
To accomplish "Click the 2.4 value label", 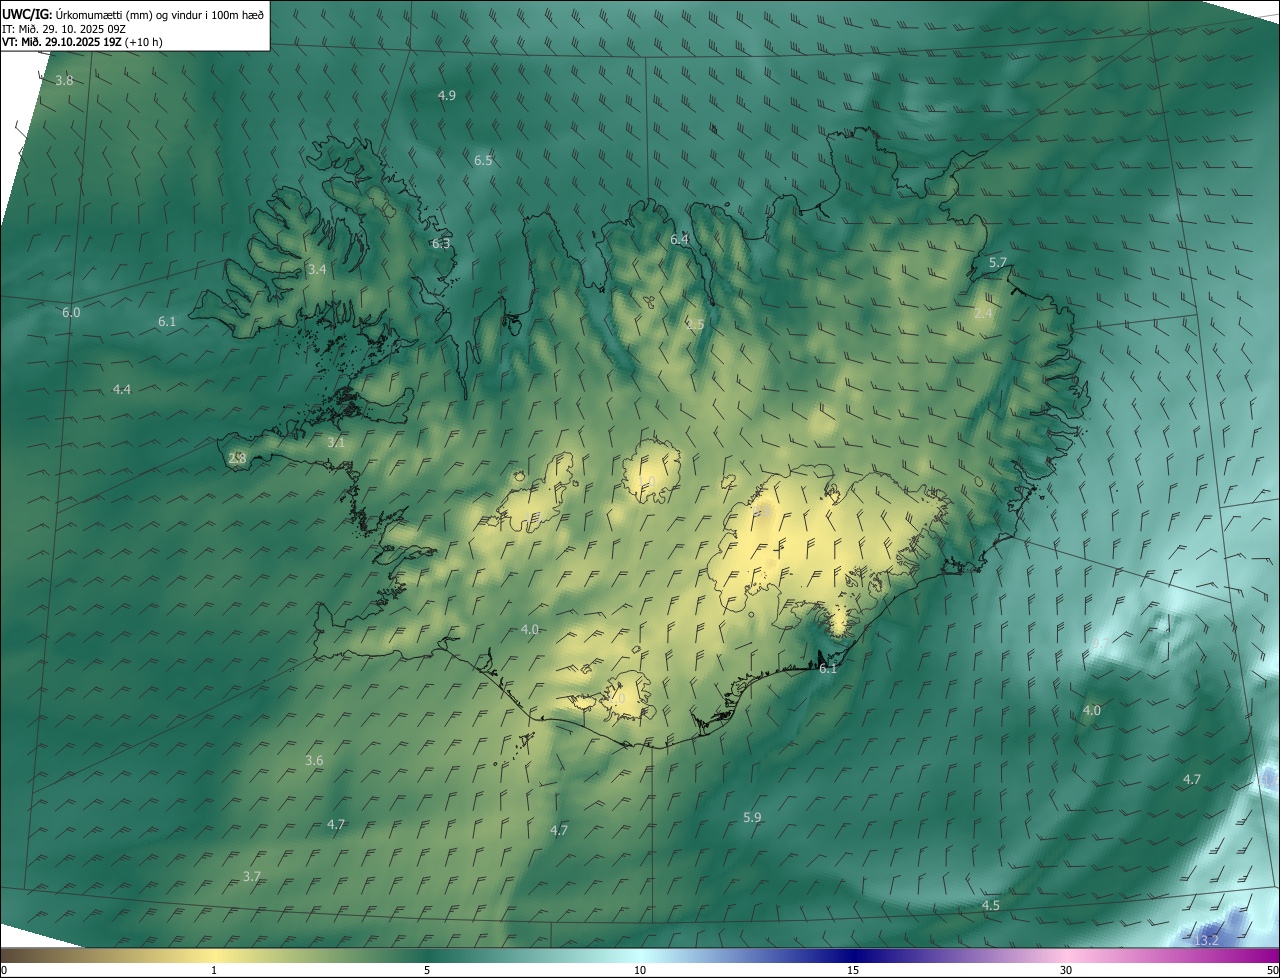I will click(984, 313).
